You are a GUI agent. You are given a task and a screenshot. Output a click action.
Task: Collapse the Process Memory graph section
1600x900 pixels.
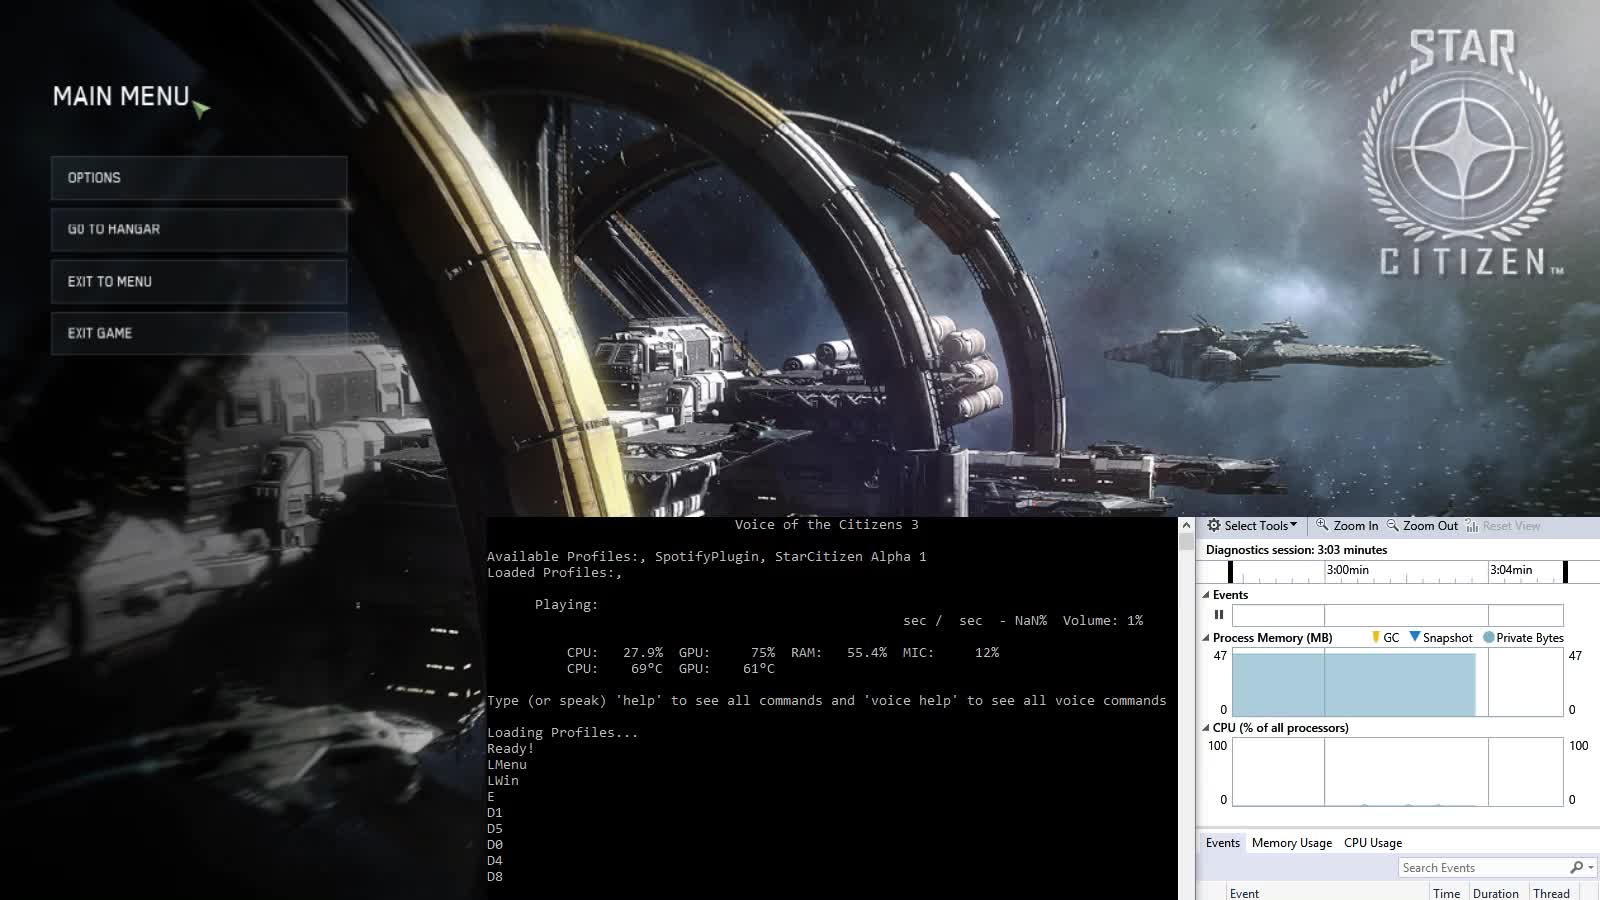point(1206,638)
